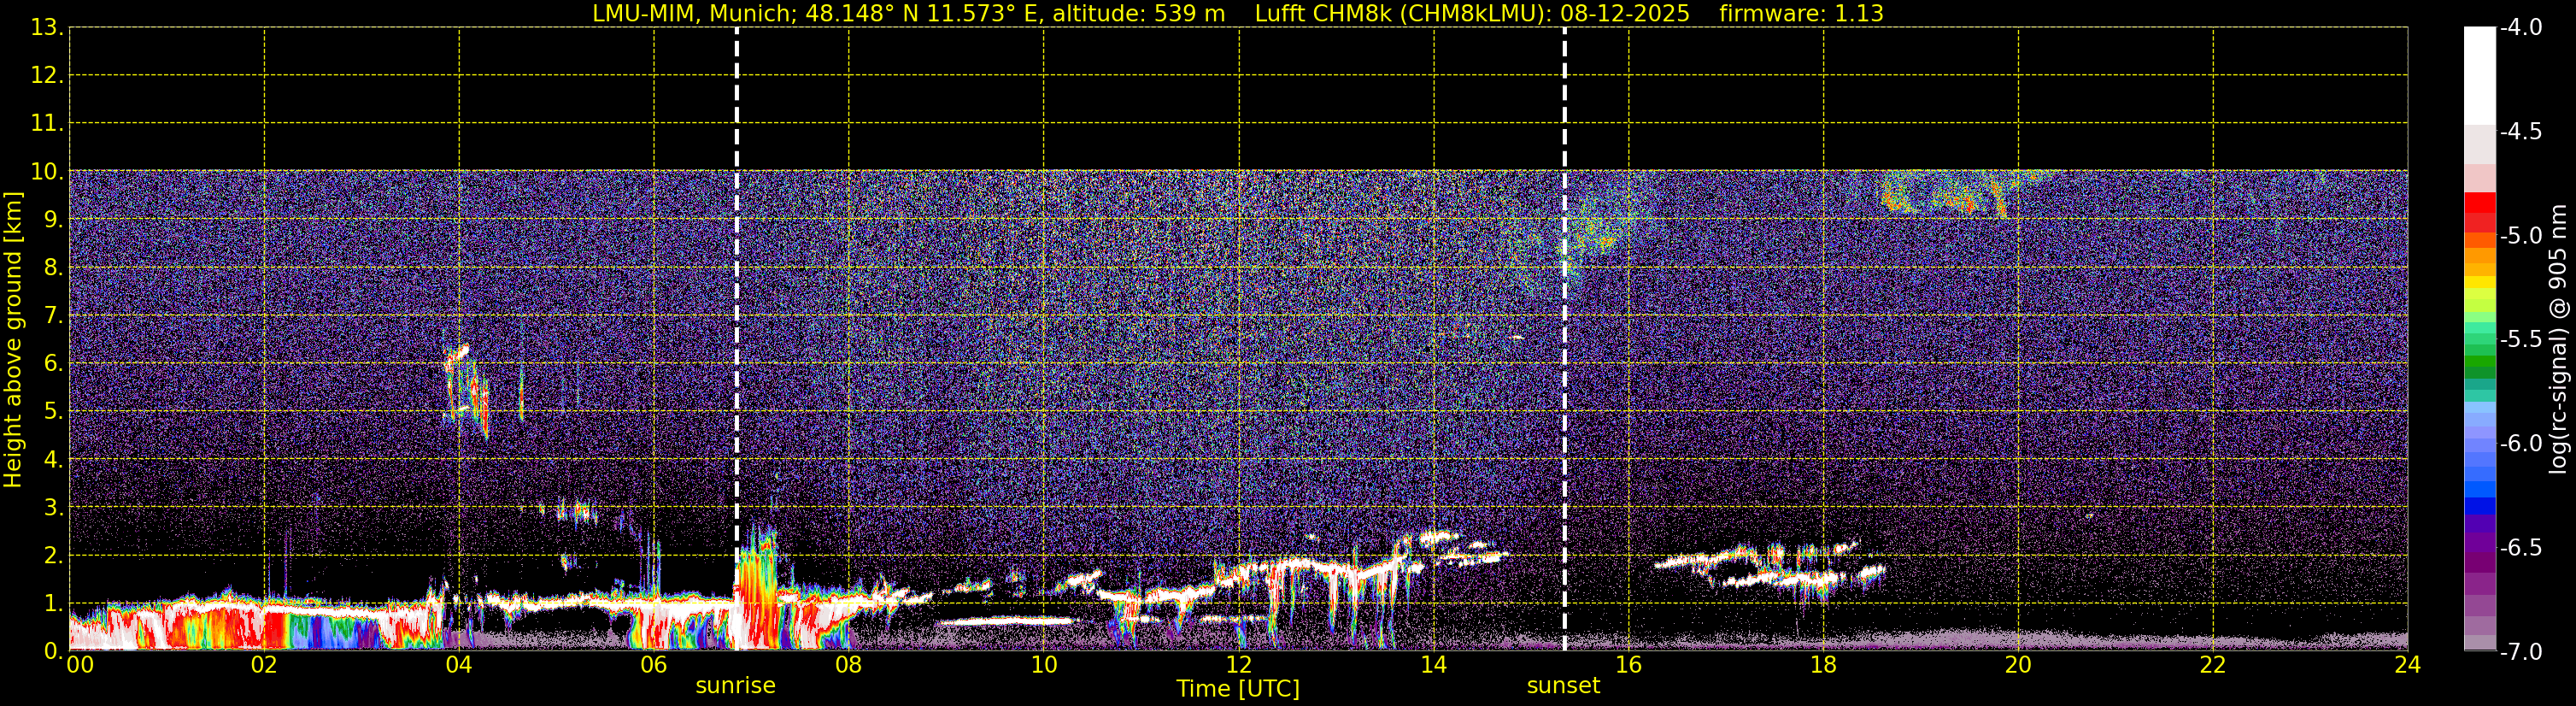
Task: Click the '-5.0' colorbar tick label
Action: point(2520,236)
